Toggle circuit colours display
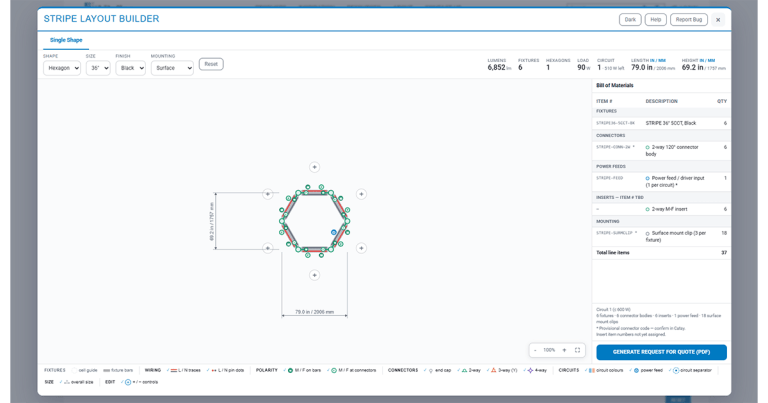 click(604, 370)
